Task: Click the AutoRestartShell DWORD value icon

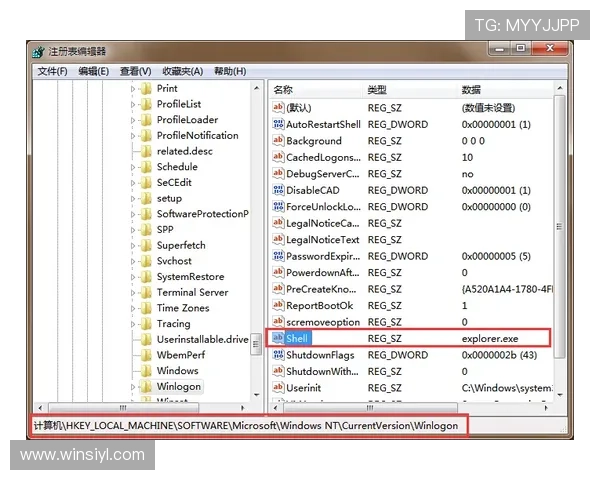Action: click(x=278, y=125)
